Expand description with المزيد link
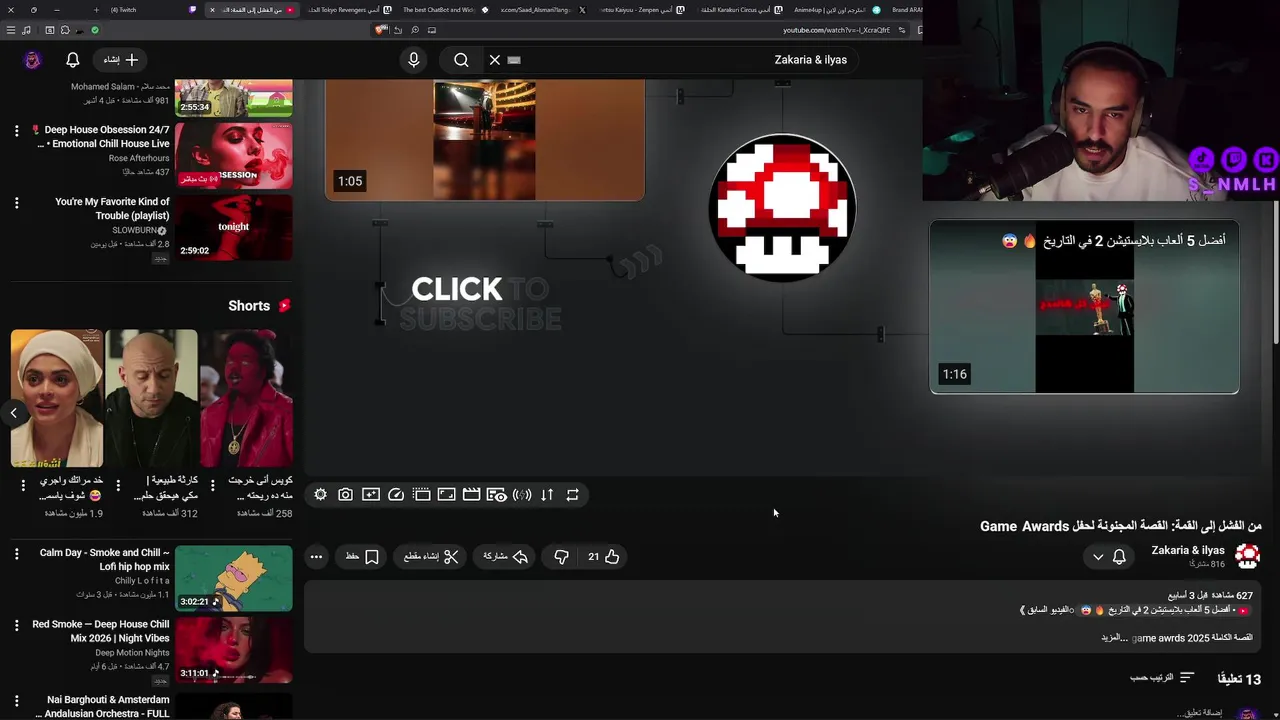Screen dimensions: 1280x720 coord(1115,638)
